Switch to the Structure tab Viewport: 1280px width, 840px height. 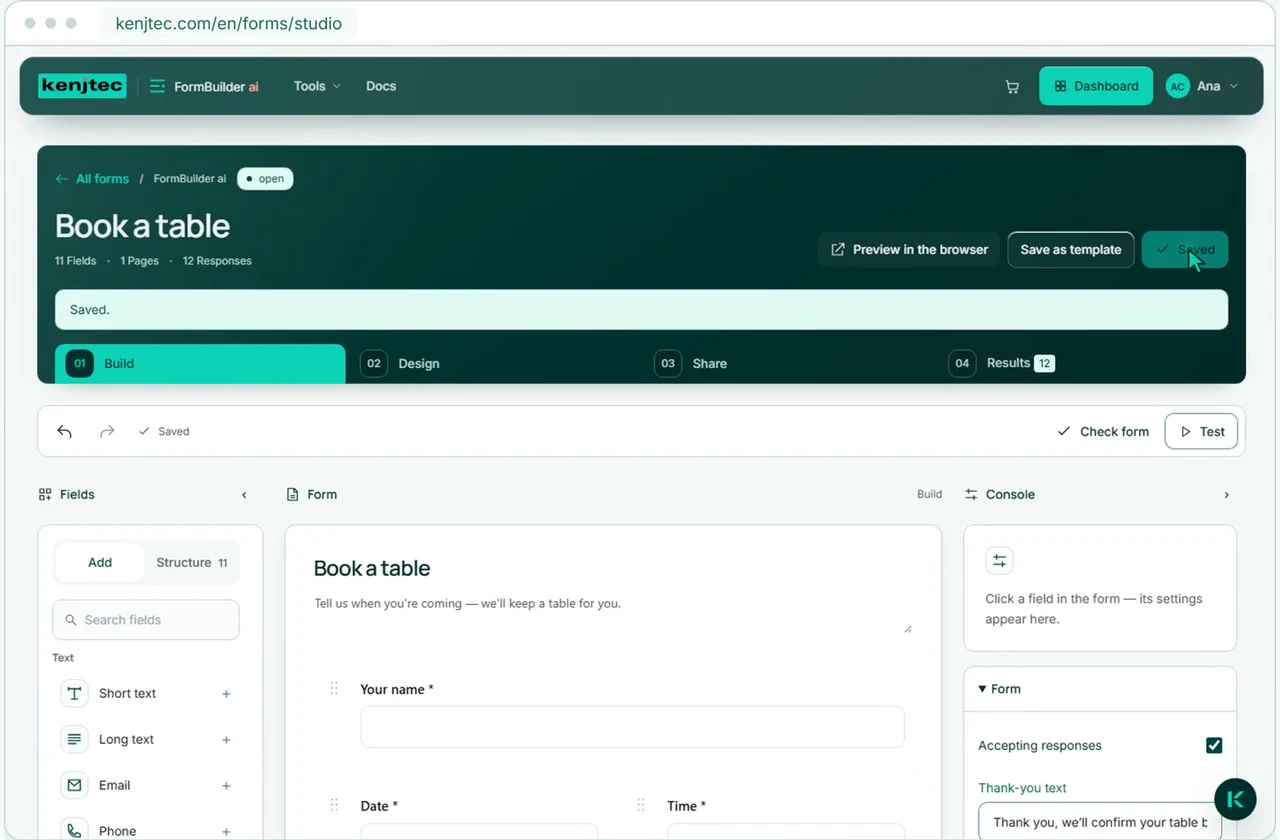point(192,563)
